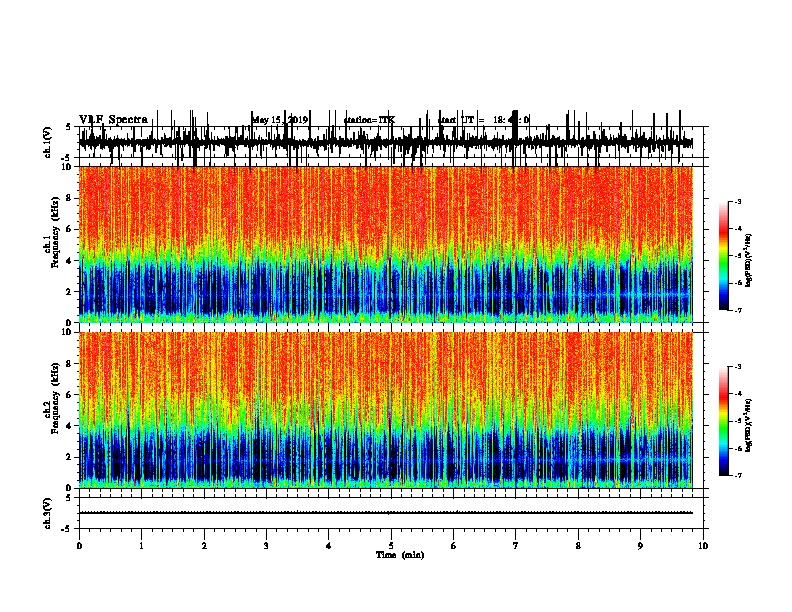Click the "6" kHz tick on ch.2 spectrogram
Image resolution: width=792 pixels, height=612 pixels.
pyautogui.click(x=70, y=395)
